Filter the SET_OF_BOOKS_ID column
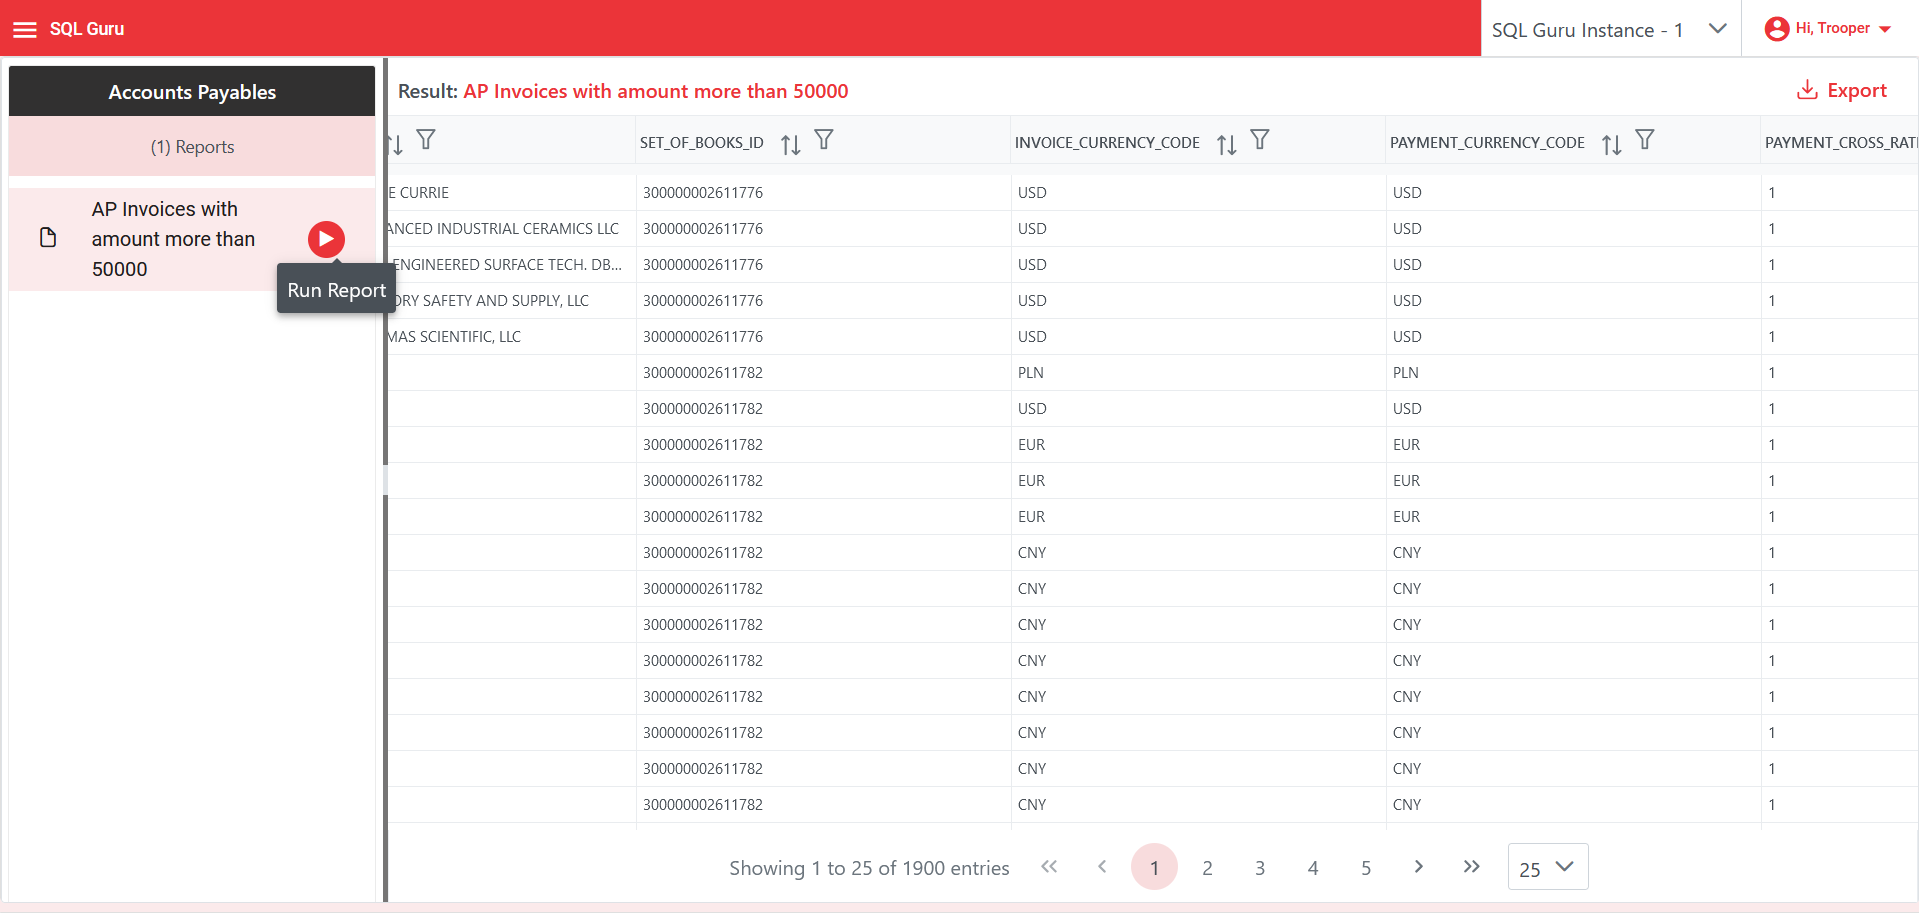The height and width of the screenshot is (913, 1919). [x=824, y=140]
